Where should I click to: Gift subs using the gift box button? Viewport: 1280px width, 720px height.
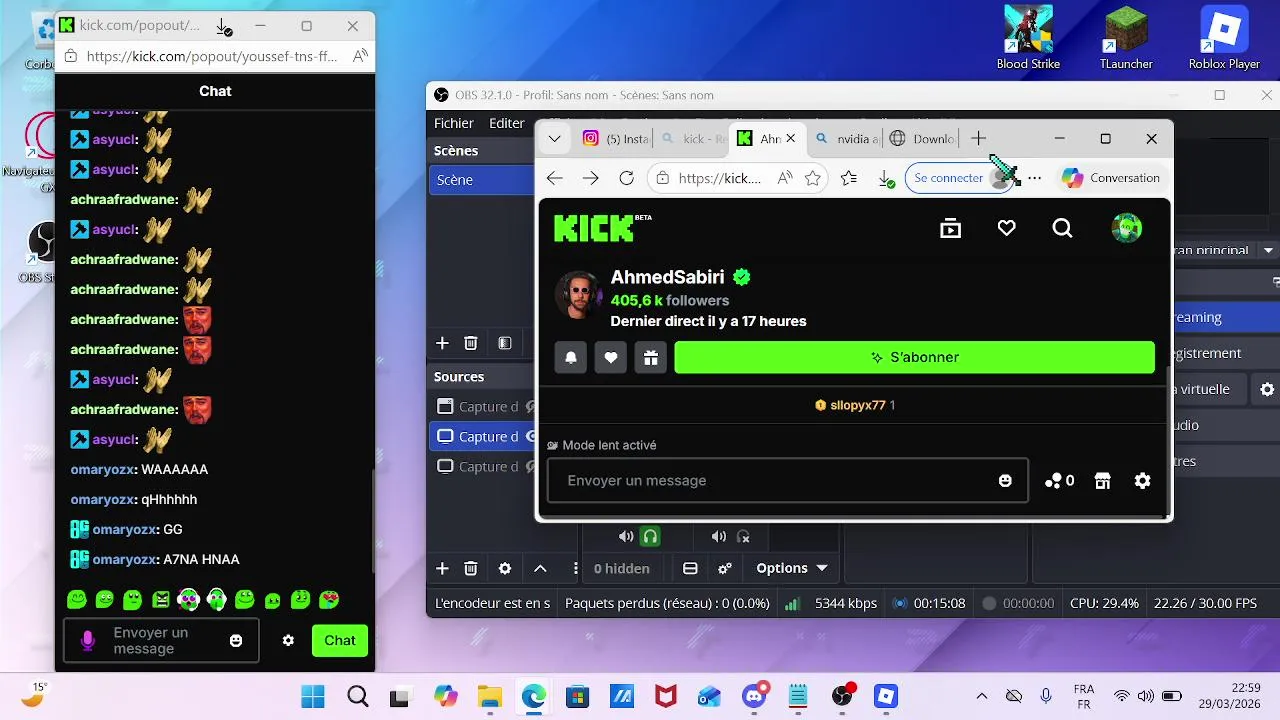(651, 357)
